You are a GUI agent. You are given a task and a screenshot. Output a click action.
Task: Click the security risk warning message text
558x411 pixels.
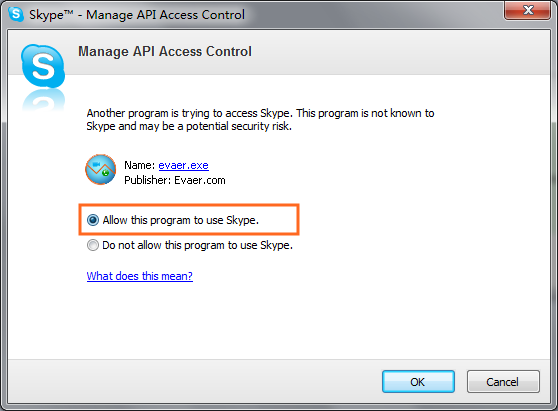tap(260, 120)
